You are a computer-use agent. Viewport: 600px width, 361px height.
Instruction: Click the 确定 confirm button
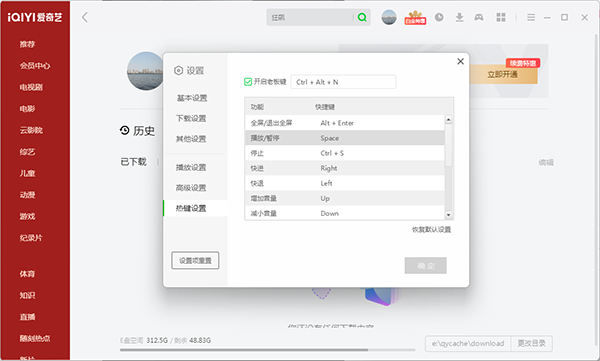pos(426,265)
